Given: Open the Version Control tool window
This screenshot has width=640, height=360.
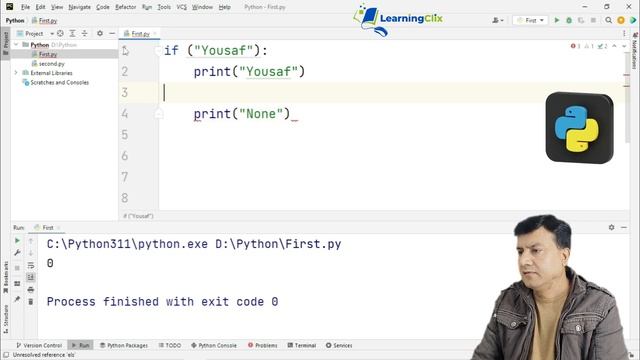Looking at the screenshot, I should coord(39,345).
